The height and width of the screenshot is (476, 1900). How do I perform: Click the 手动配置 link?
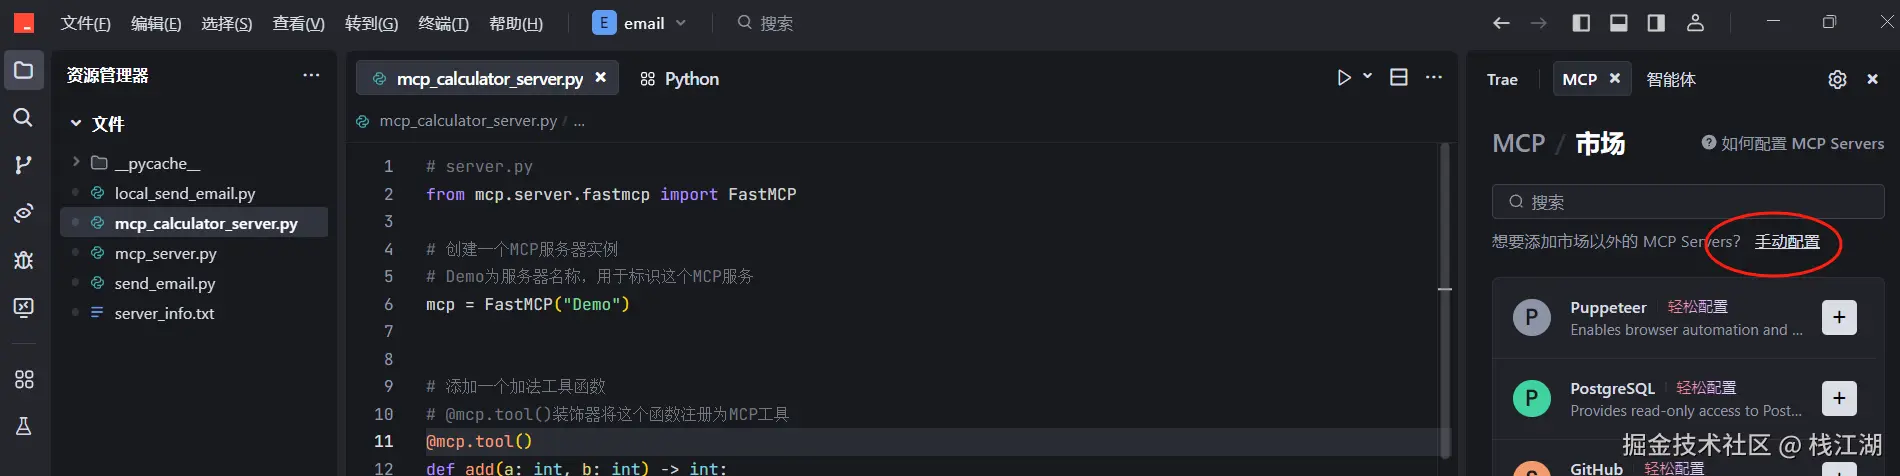point(1787,242)
